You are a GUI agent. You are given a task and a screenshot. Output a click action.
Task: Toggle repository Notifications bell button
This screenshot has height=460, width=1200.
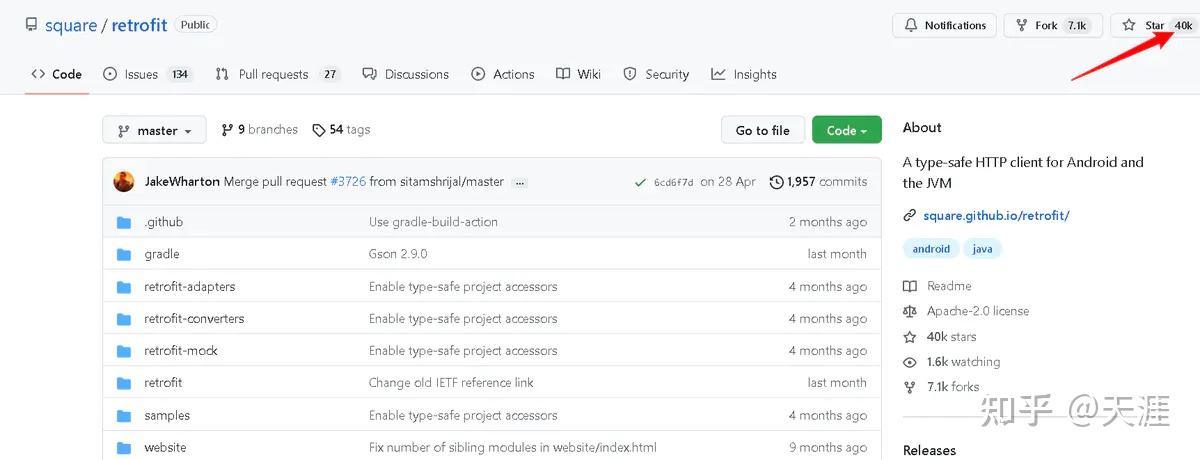(x=945, y=26)
